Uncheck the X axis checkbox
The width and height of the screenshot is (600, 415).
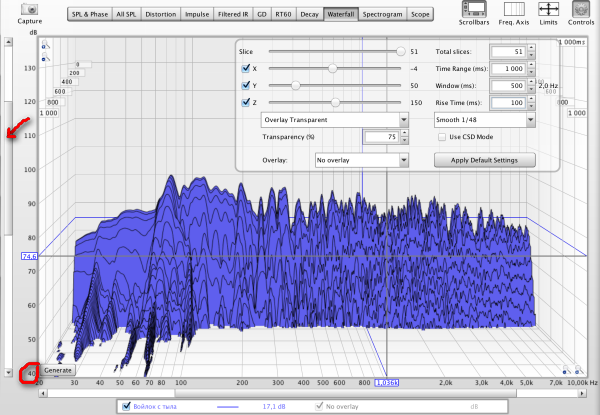[x=247, y=68]
